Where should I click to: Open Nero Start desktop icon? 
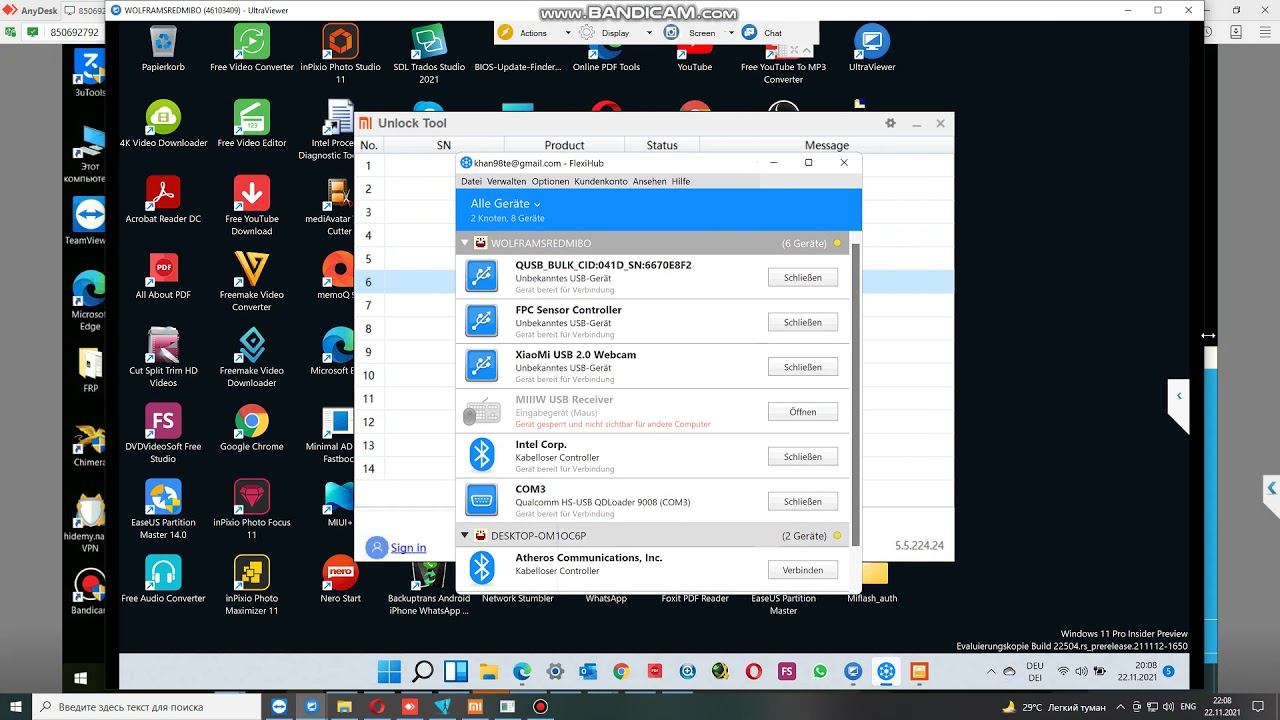pos(340,580)
